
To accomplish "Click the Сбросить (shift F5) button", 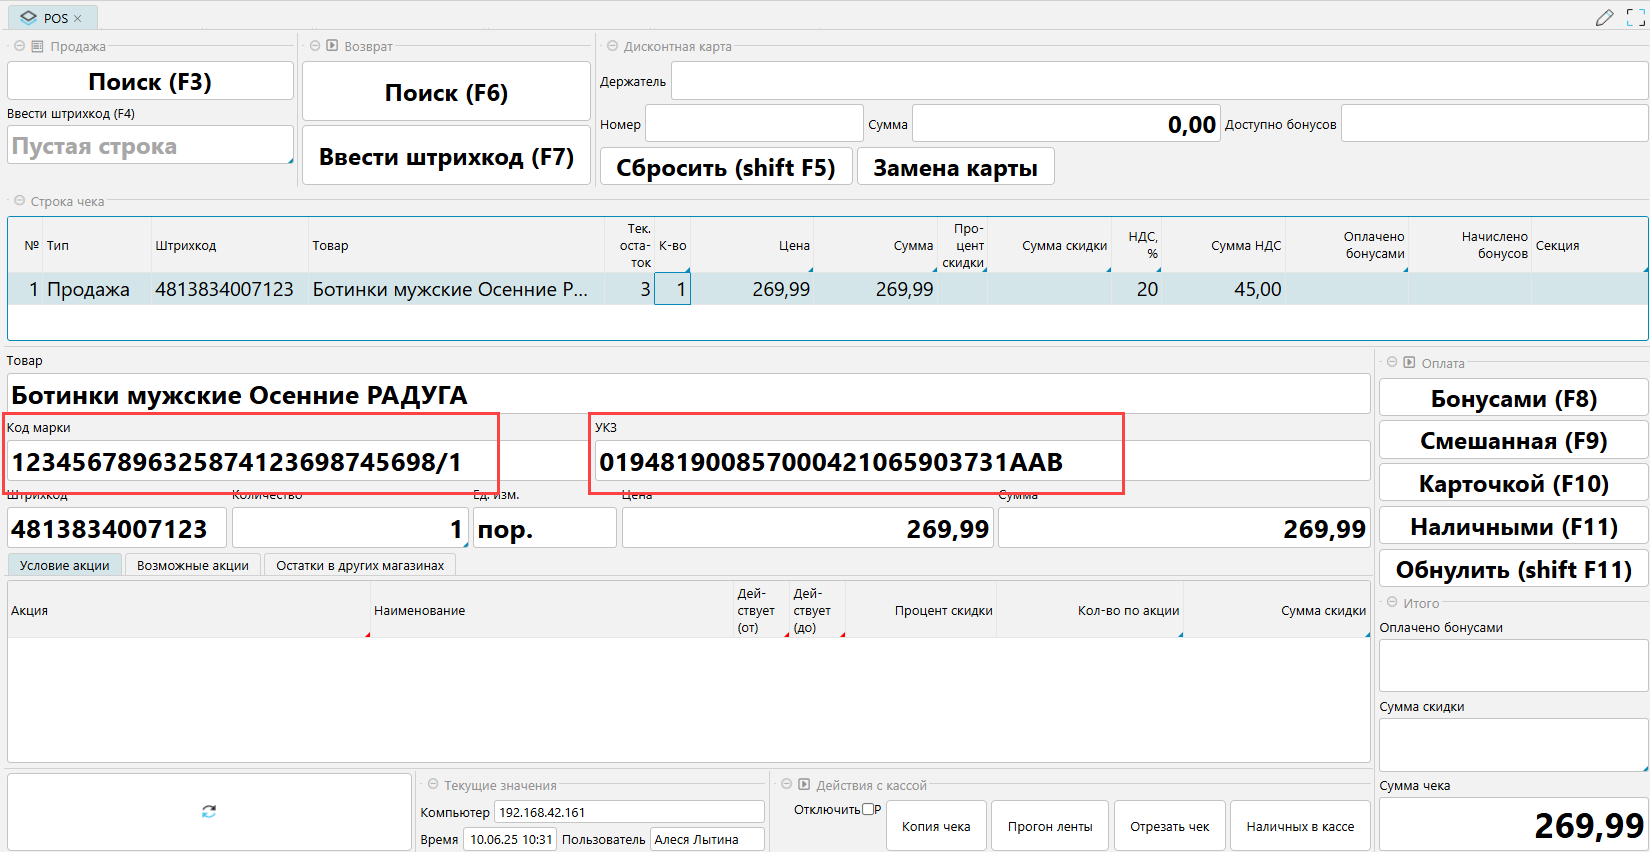I will [x=725, y=167].
